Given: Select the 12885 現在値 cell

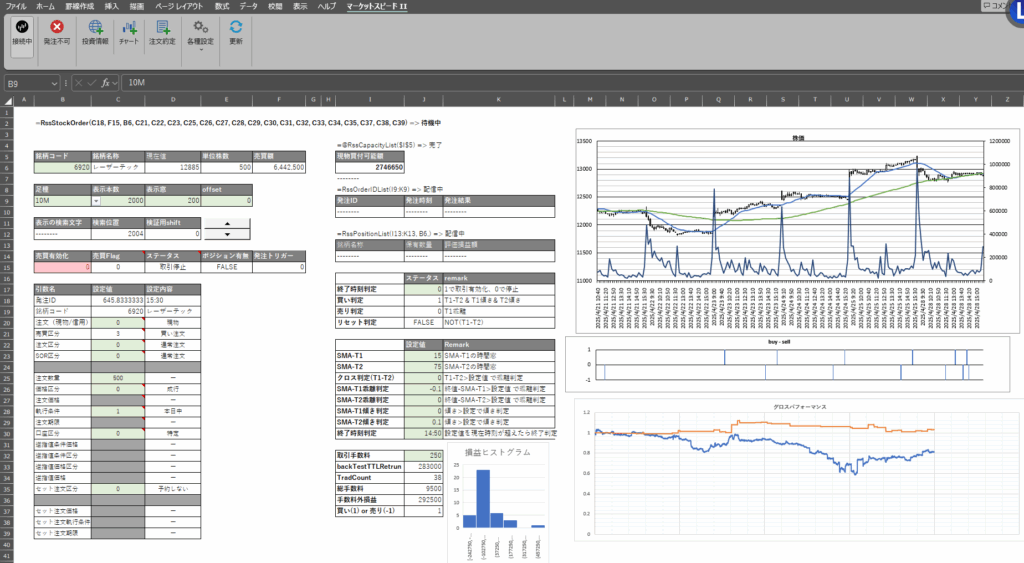Looking at the screenshot, I should tap(172, 167).
